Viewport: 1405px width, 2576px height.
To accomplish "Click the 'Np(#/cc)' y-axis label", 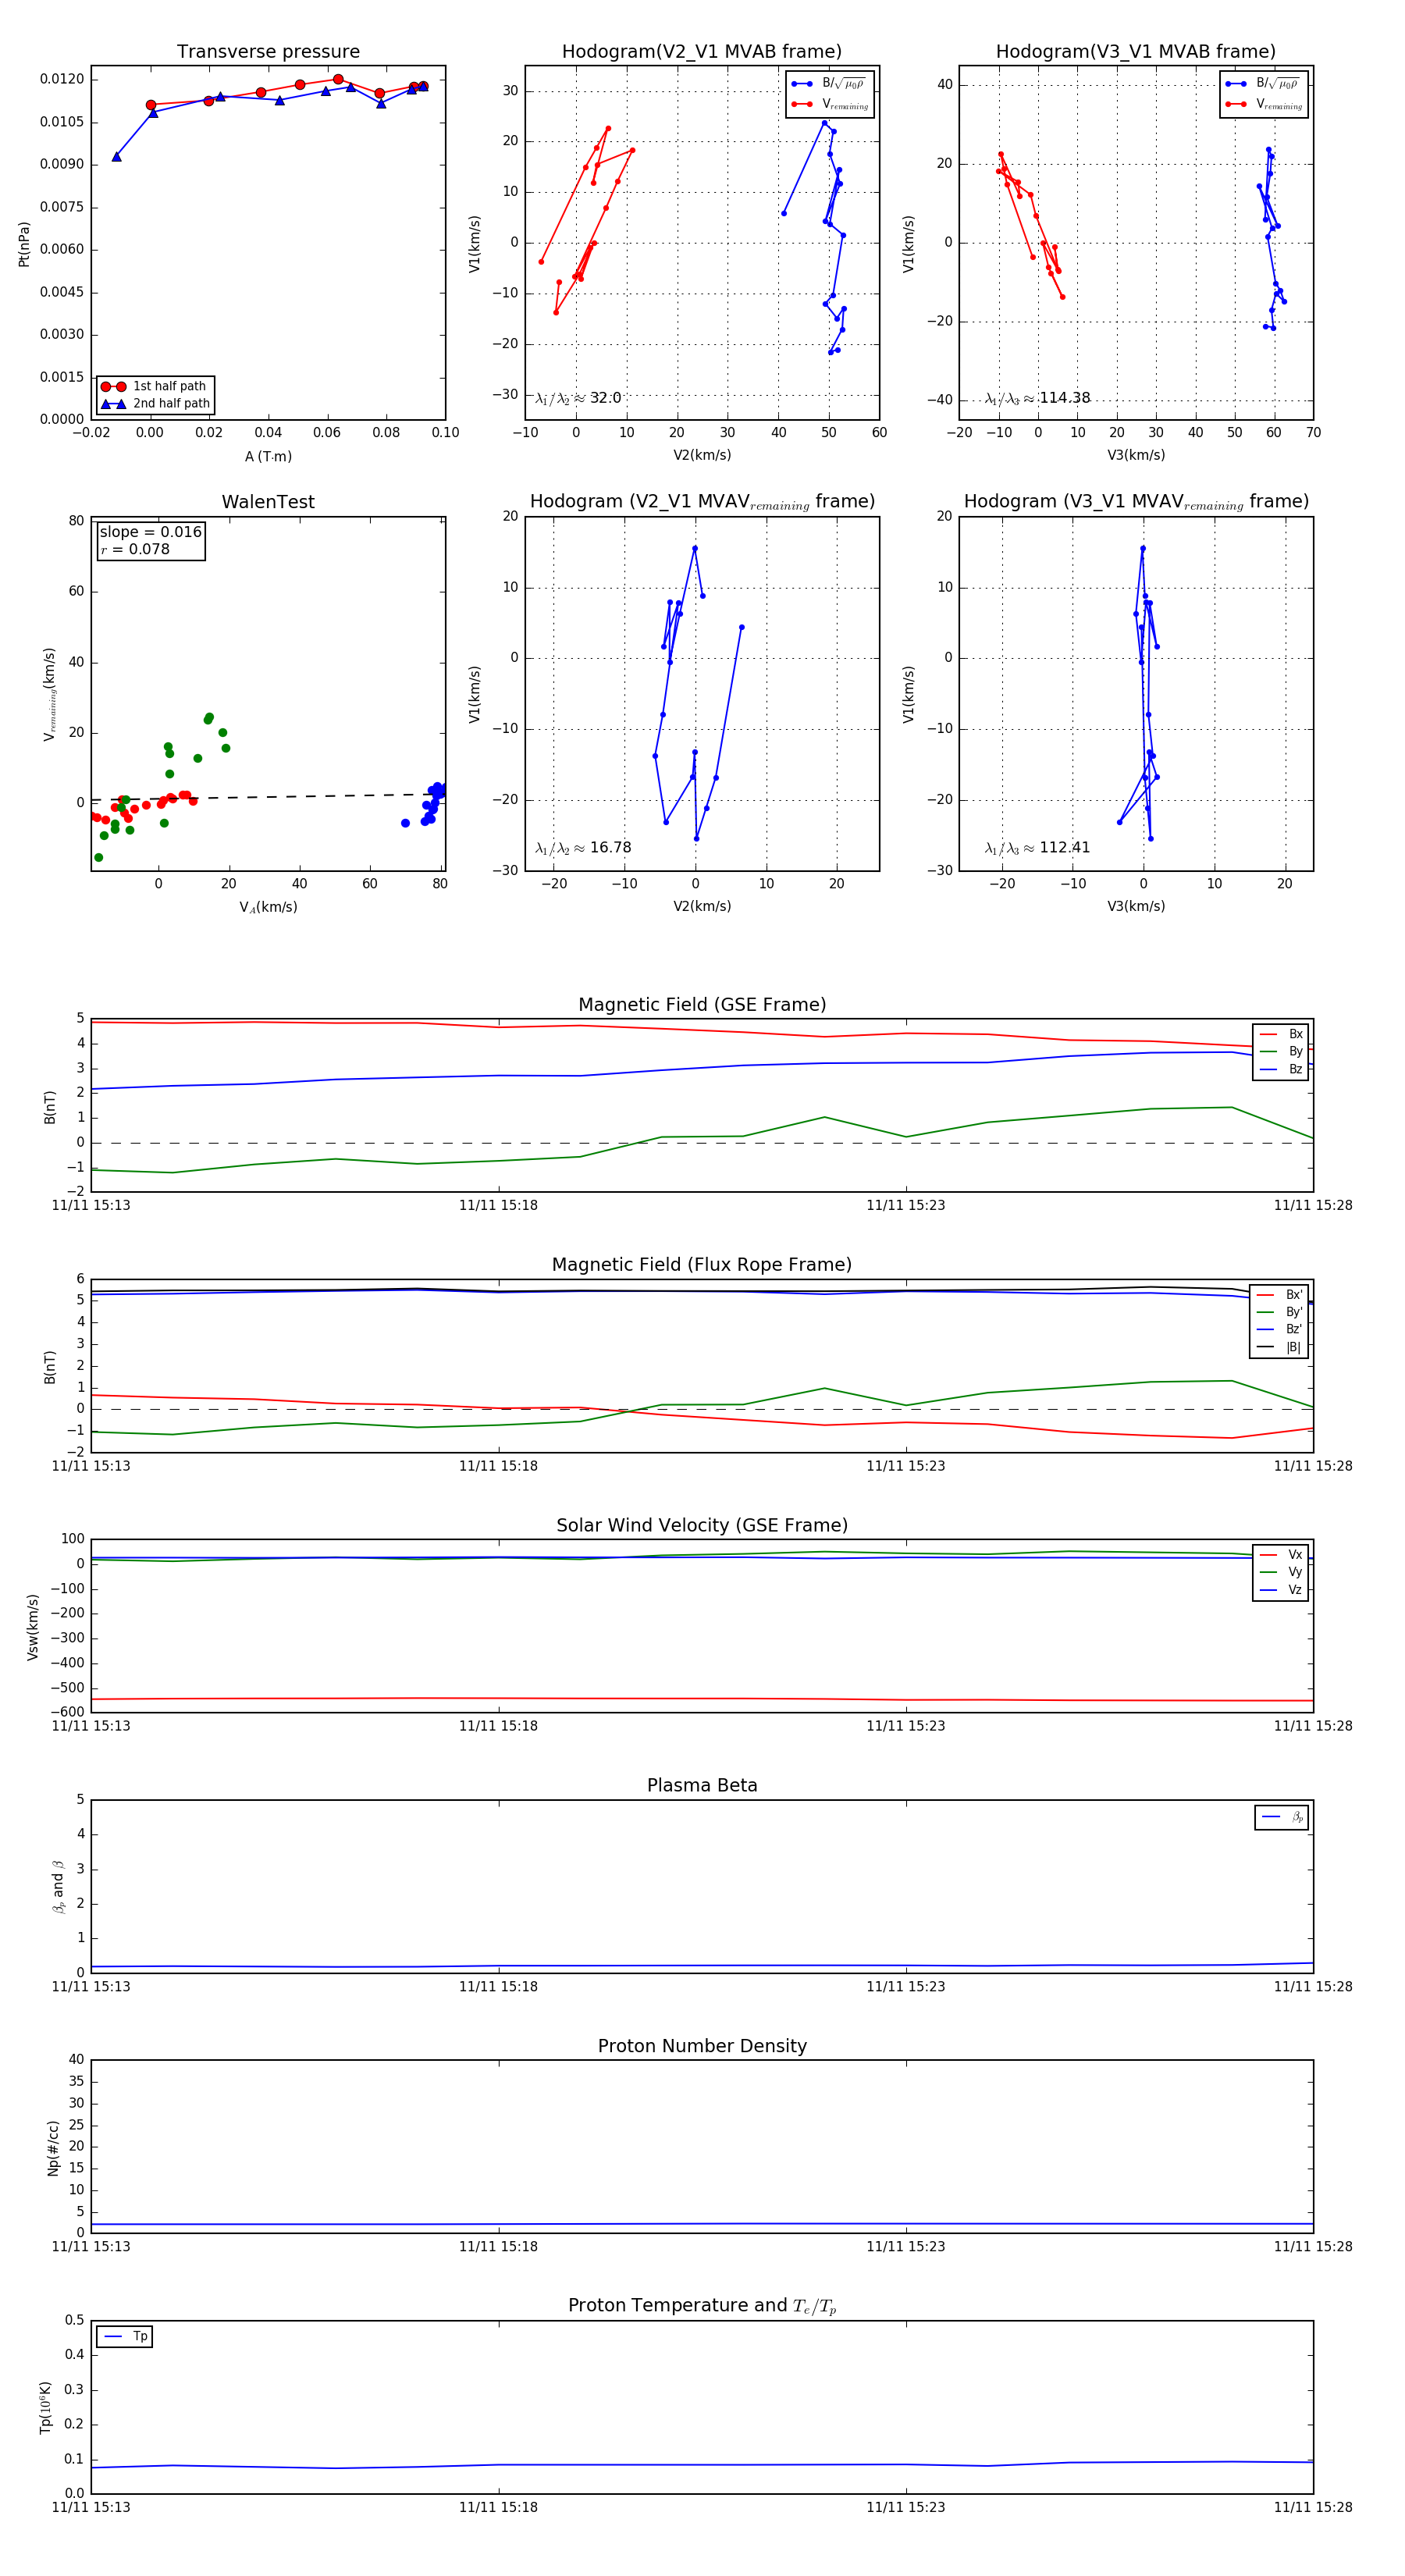I will point(53,2147).
